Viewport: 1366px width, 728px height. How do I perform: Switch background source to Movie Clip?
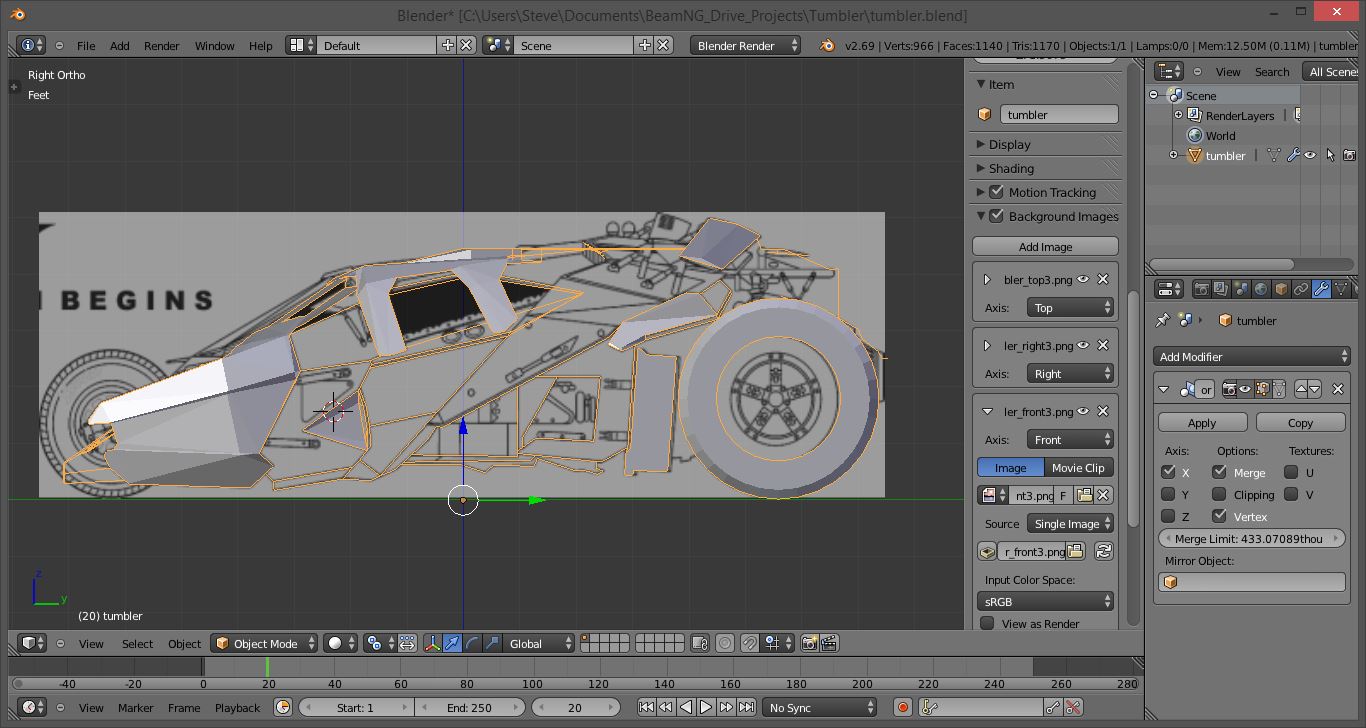pos(1078,467)
